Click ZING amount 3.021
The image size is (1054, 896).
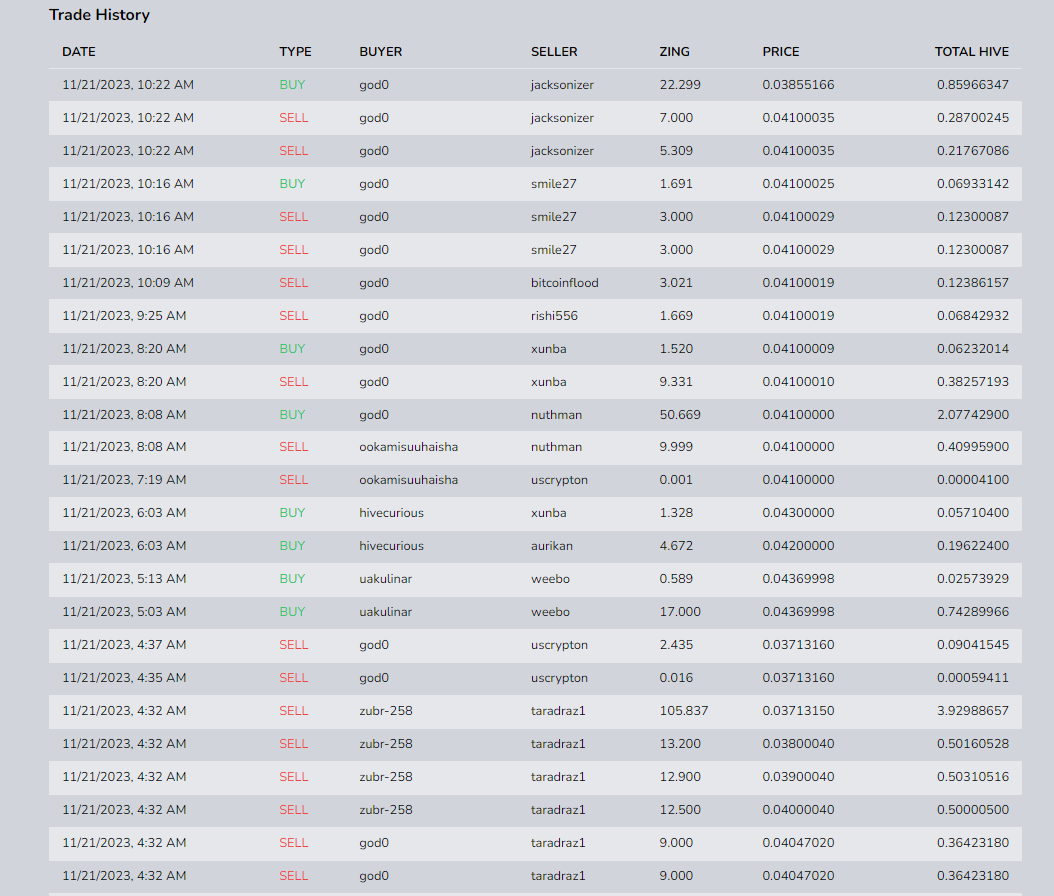676,283
